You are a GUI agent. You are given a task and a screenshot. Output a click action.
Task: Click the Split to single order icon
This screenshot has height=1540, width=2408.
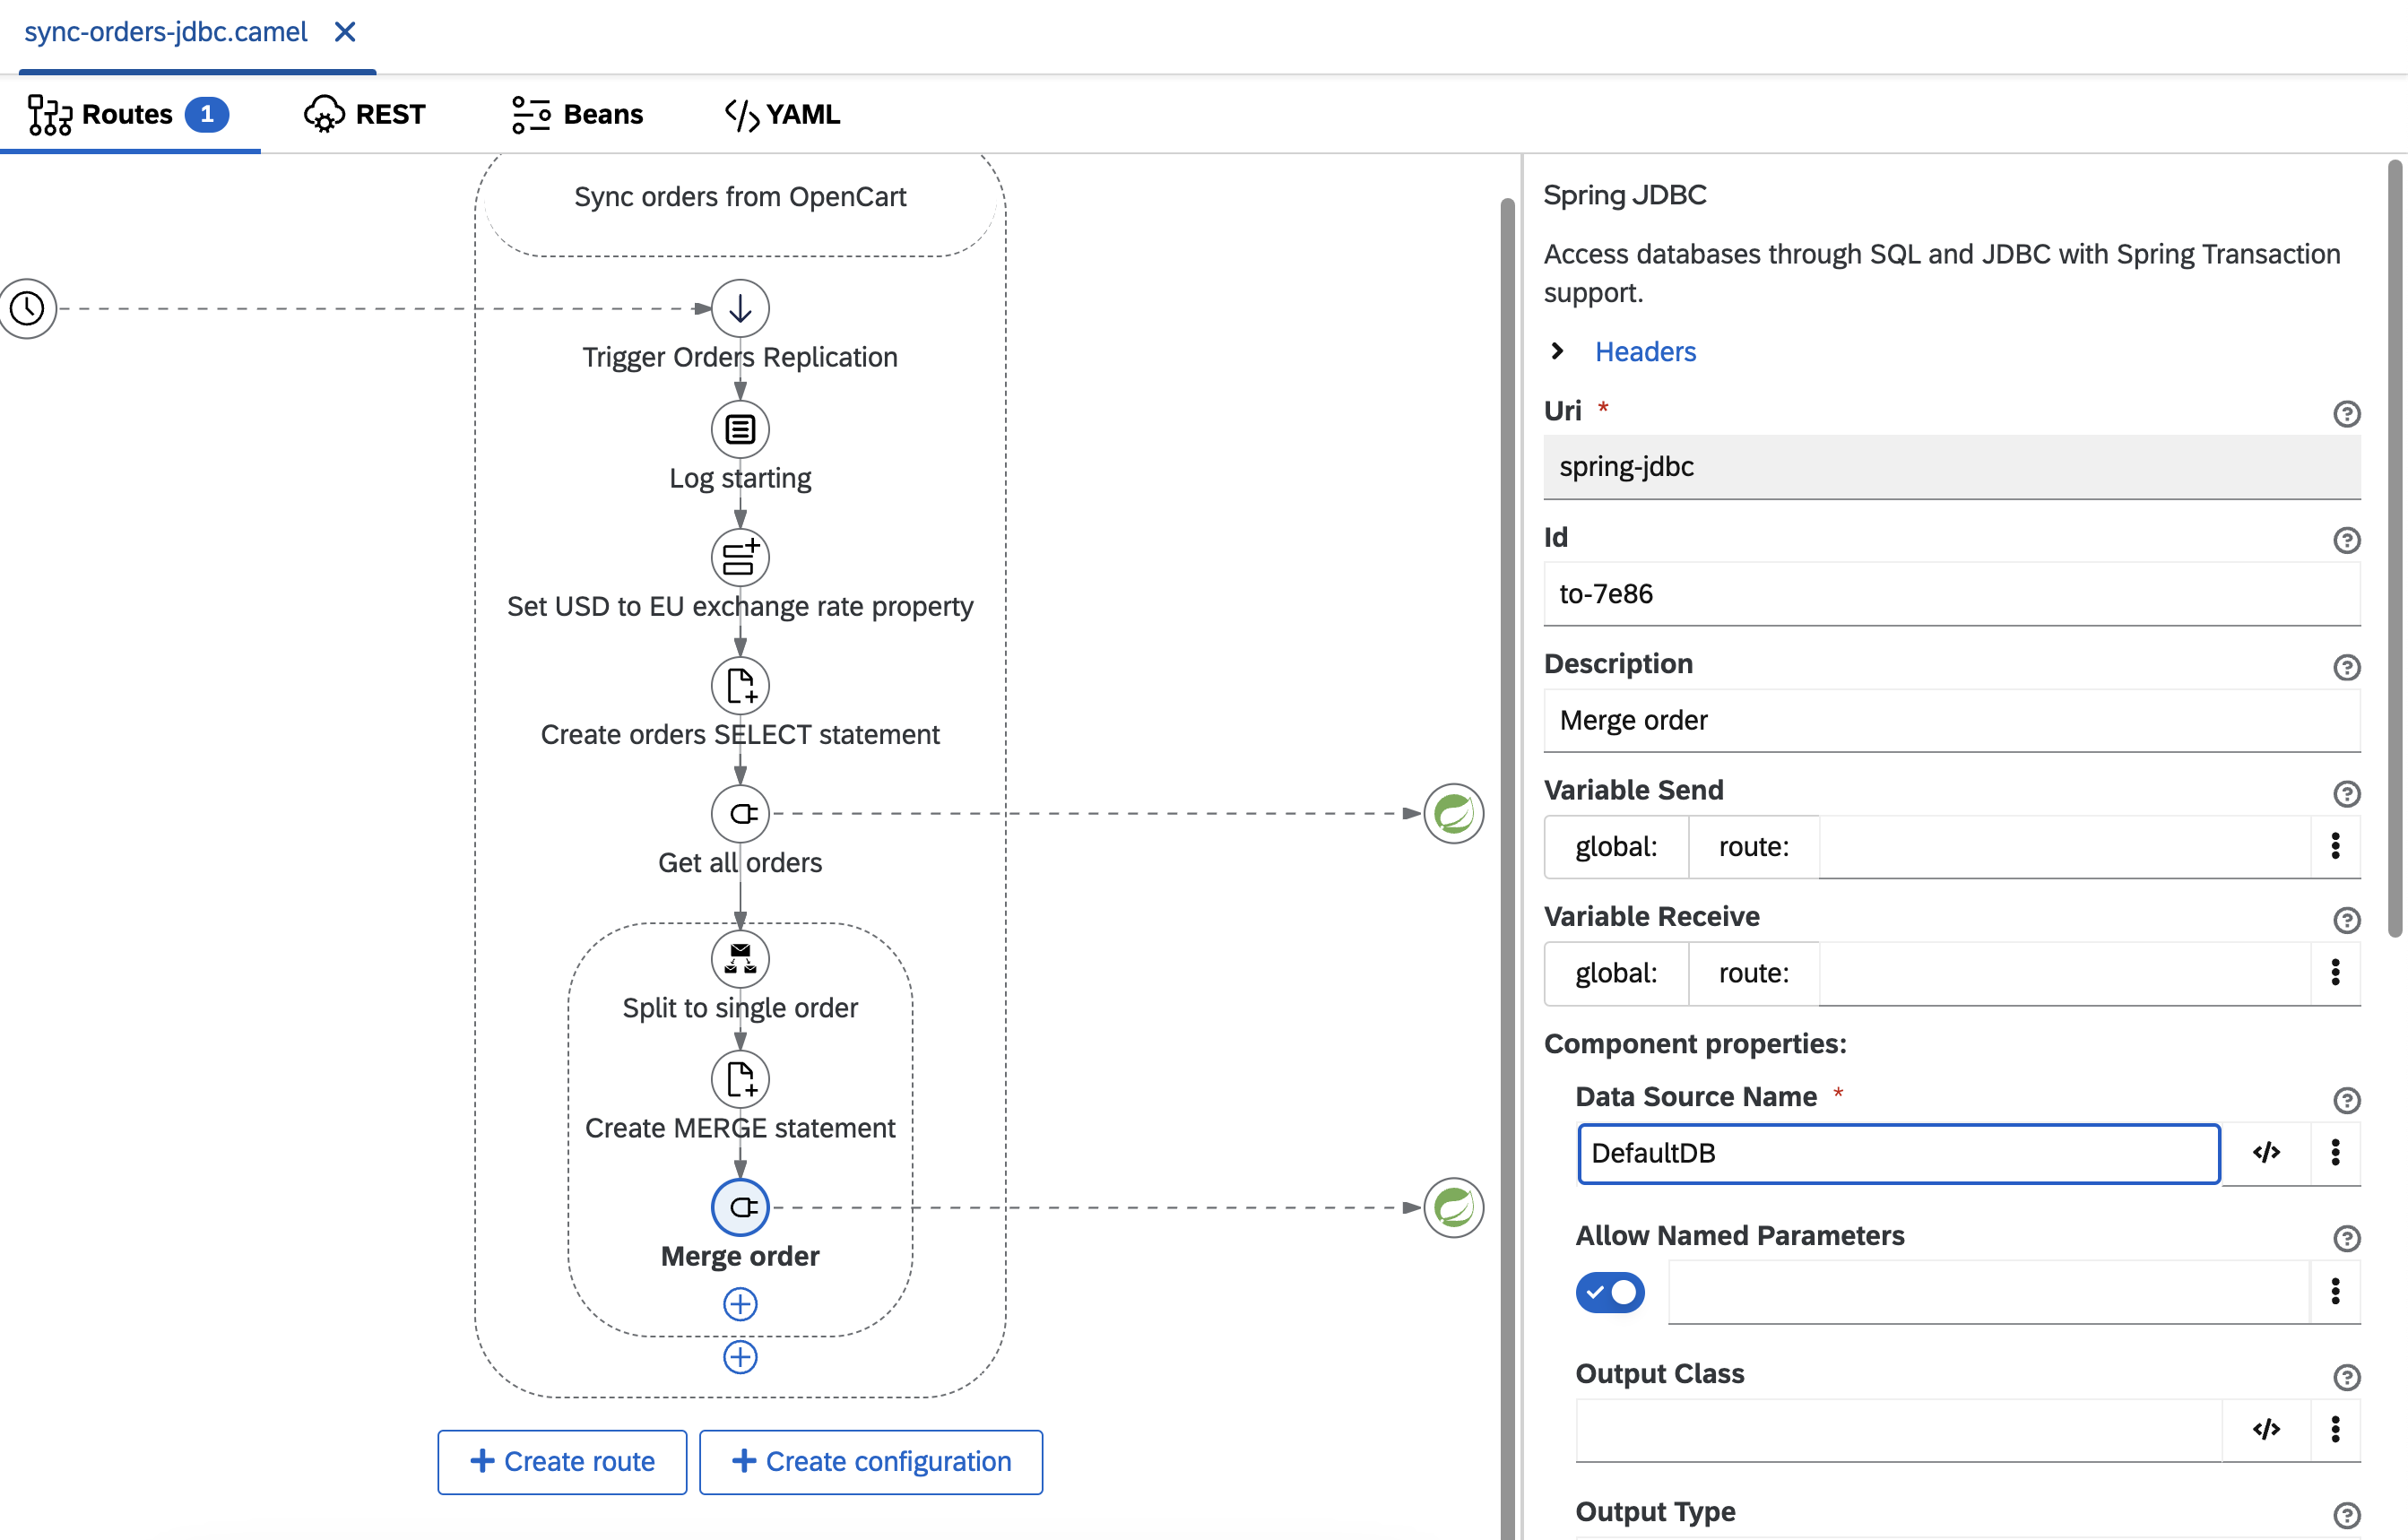click(740, 959)
